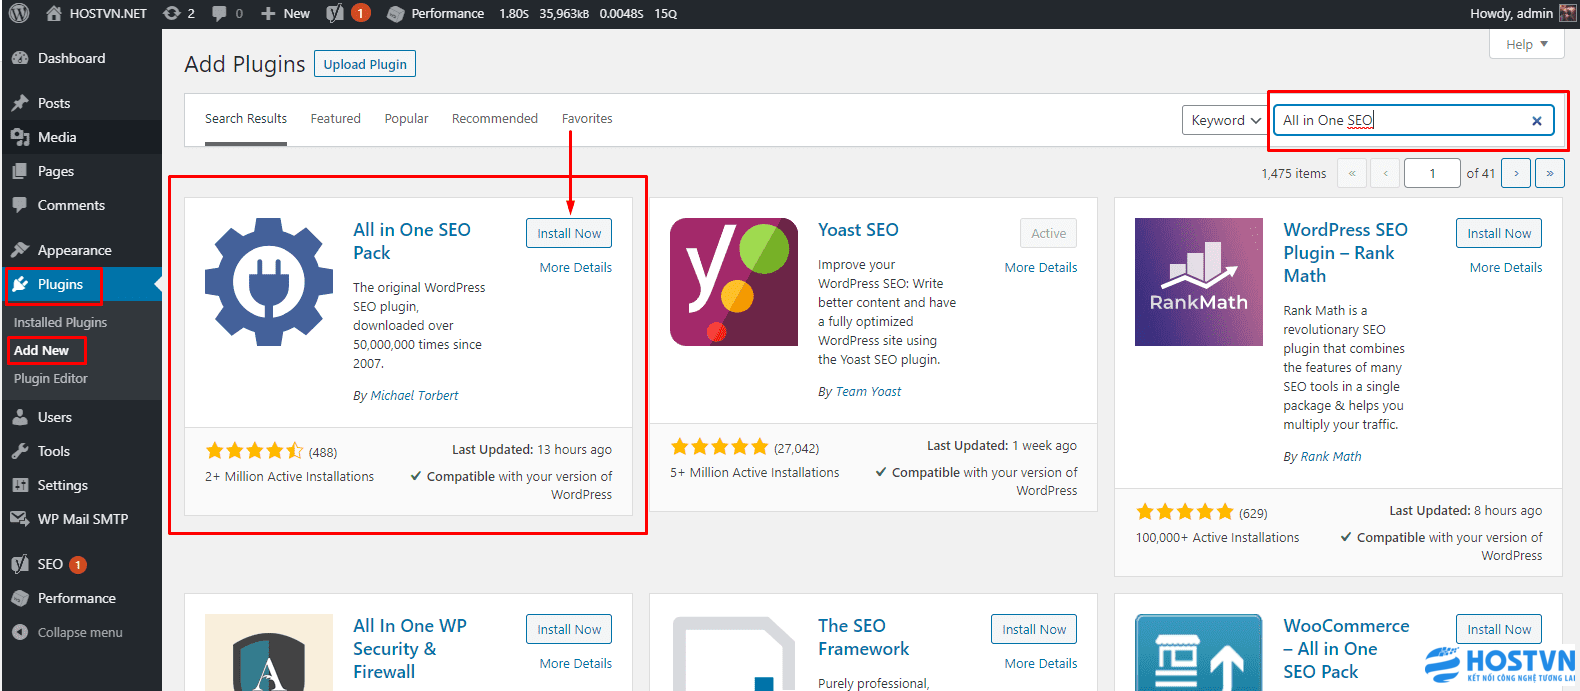Switch to the Popular tab
The height and width of the screenshot is (691, 1580).
click(x=406, y=118)
